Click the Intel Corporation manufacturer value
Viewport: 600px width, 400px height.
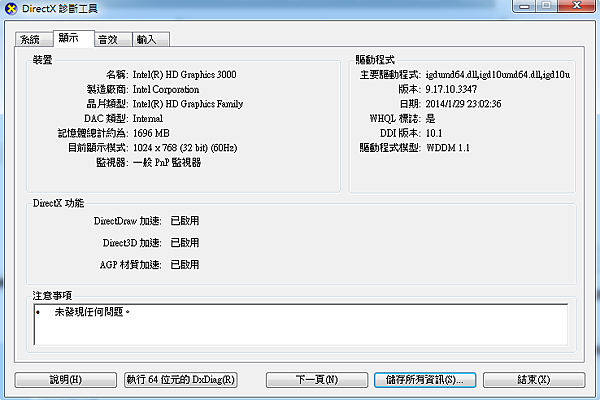coord(166,90)
